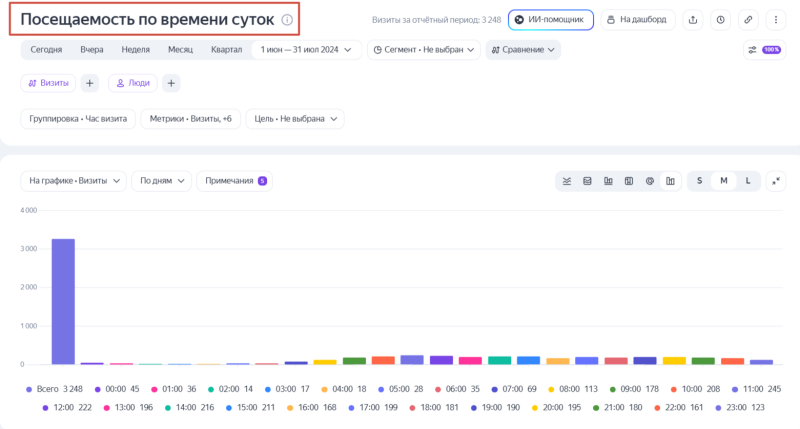Screen dimensions: 800x429
Task: Select the Месяц period
Action: coord(181,49)
